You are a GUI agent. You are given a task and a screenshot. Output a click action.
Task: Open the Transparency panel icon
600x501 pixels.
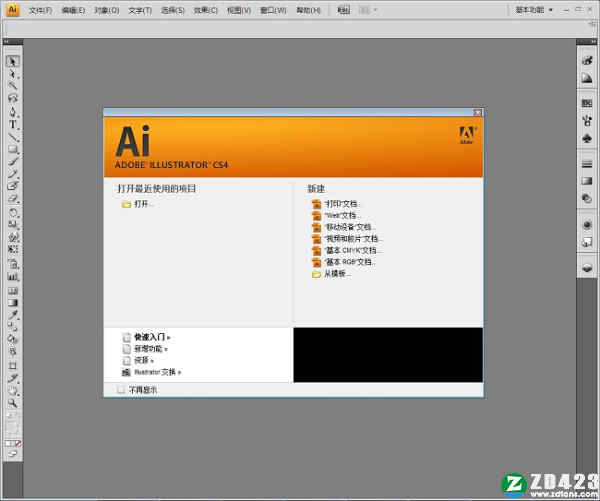pyautogui.click(x=587, y=198)
